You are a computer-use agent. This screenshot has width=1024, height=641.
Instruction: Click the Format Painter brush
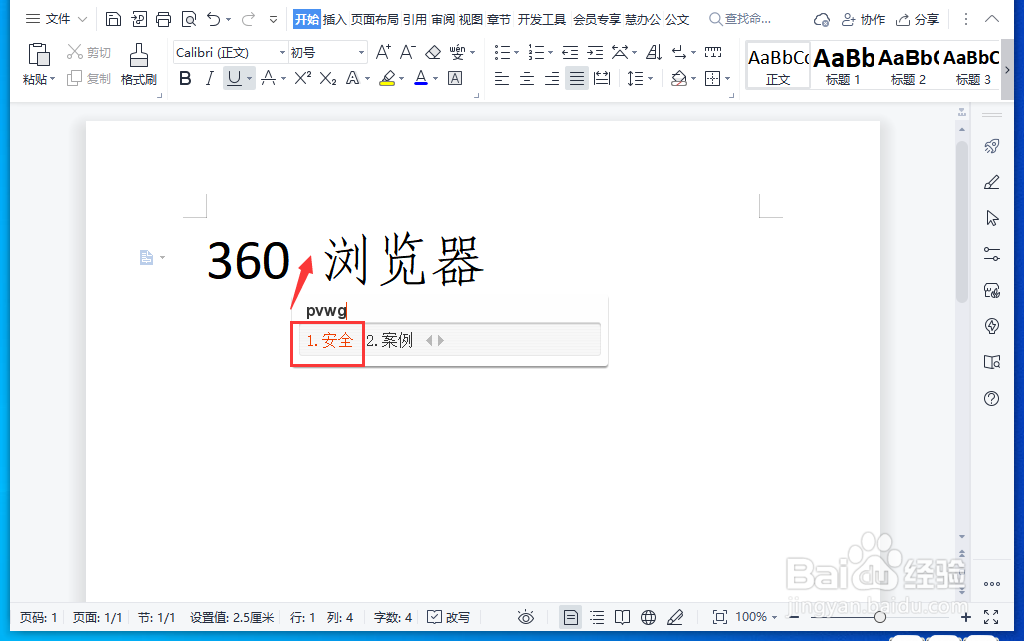(x=138, y=55)
